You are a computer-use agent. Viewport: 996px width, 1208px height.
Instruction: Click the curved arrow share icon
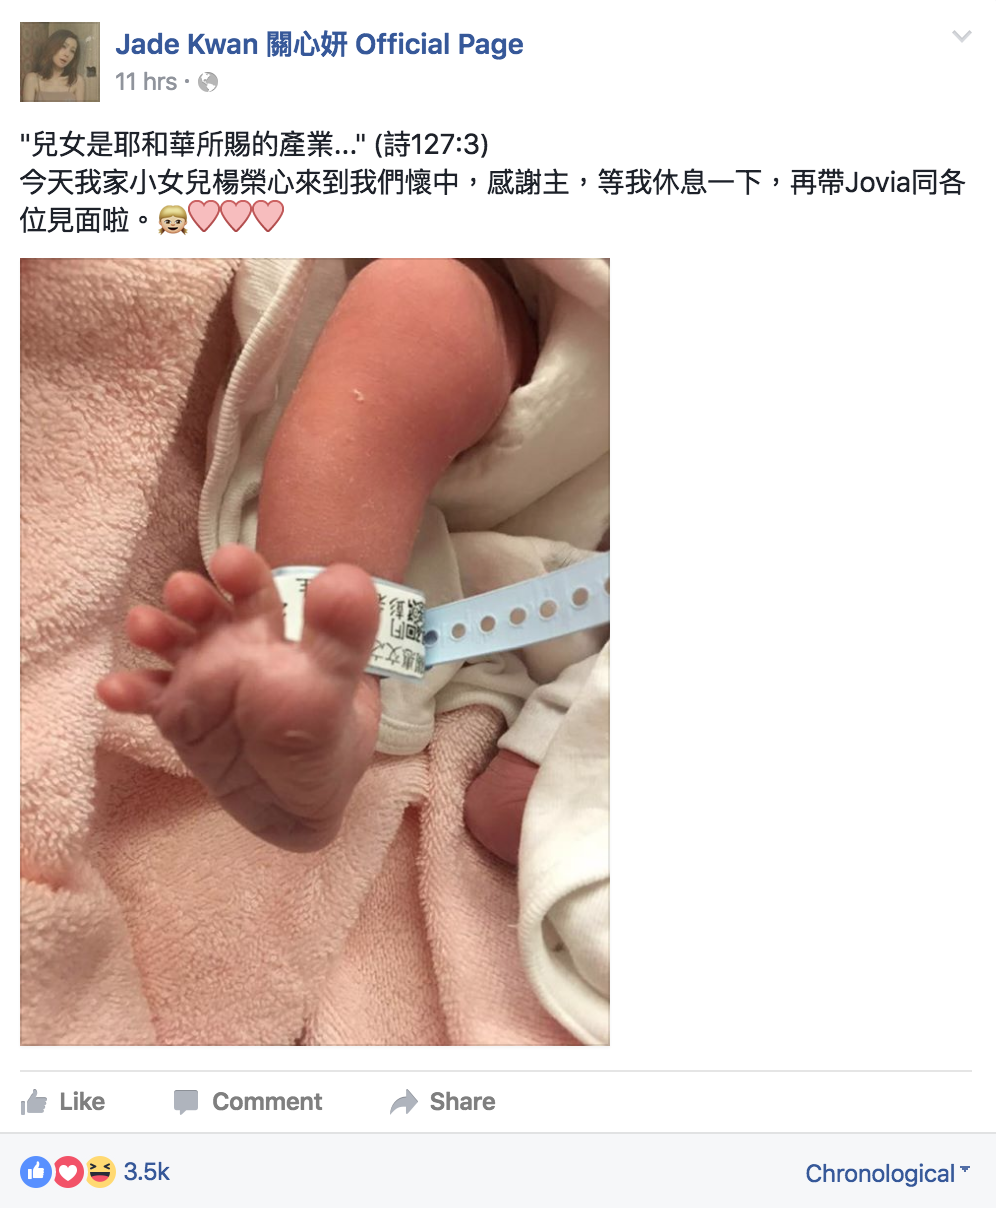point(404,1102)
